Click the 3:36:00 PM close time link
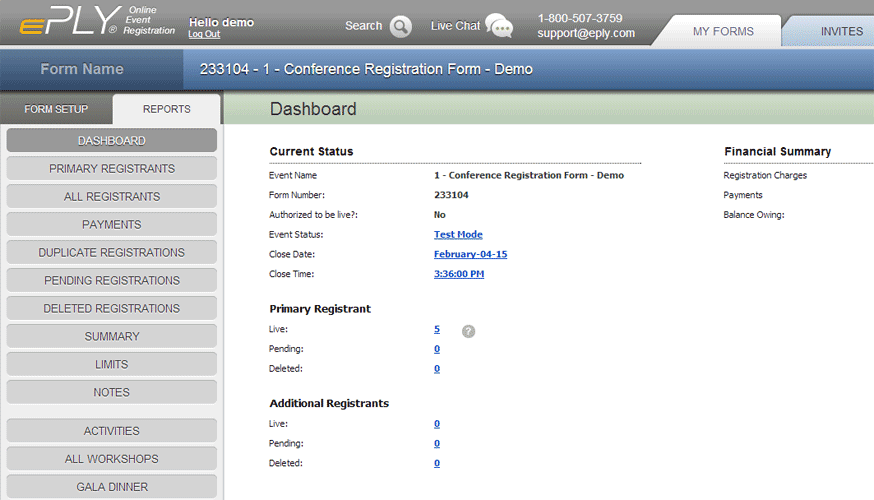 coord(459,274)
